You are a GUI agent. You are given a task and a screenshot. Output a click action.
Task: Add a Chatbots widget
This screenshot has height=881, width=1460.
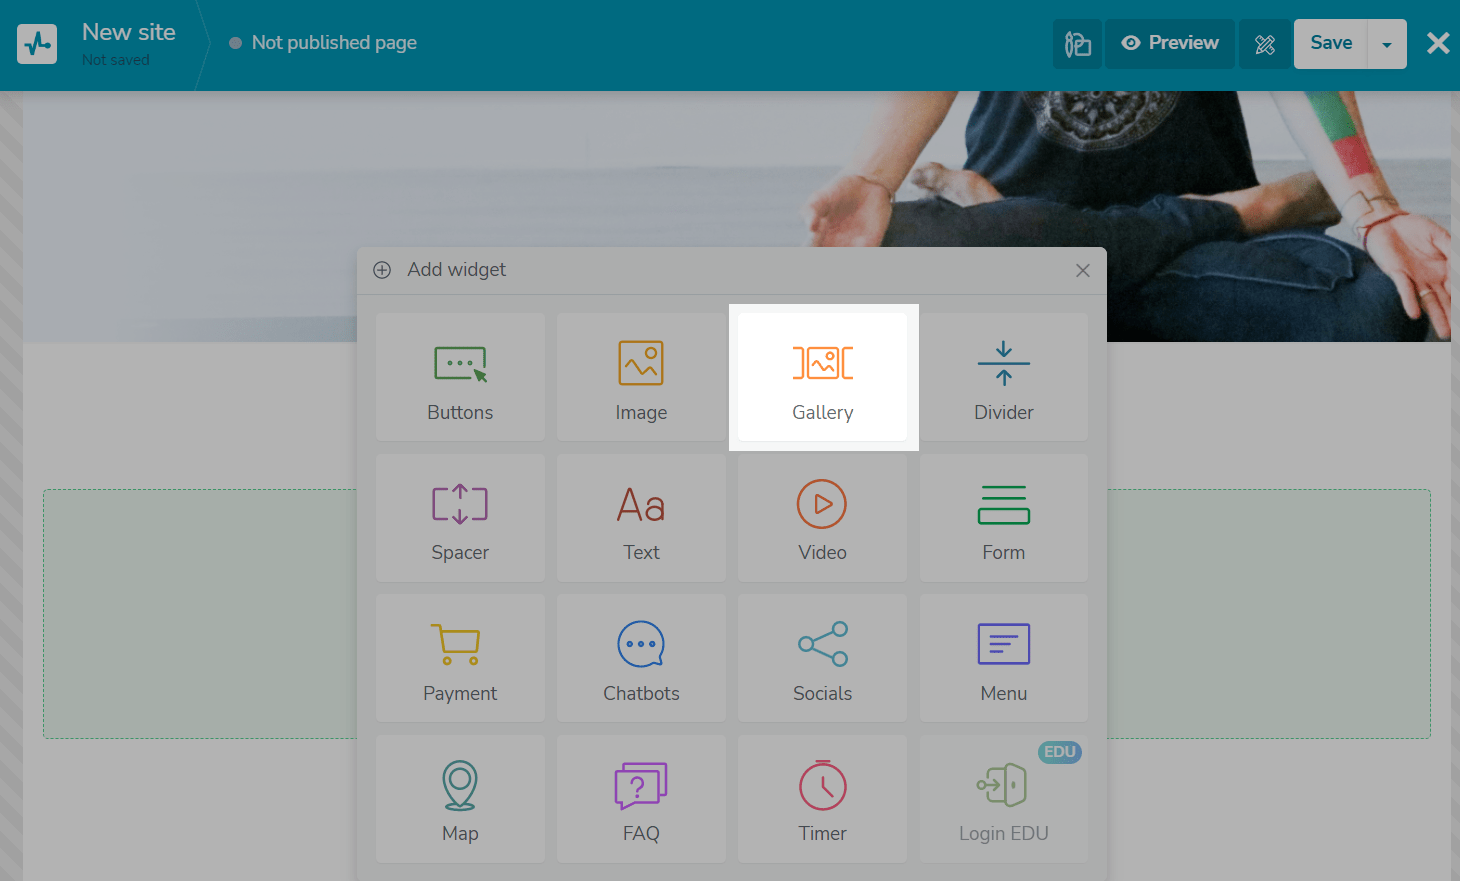tap(641, 658)
